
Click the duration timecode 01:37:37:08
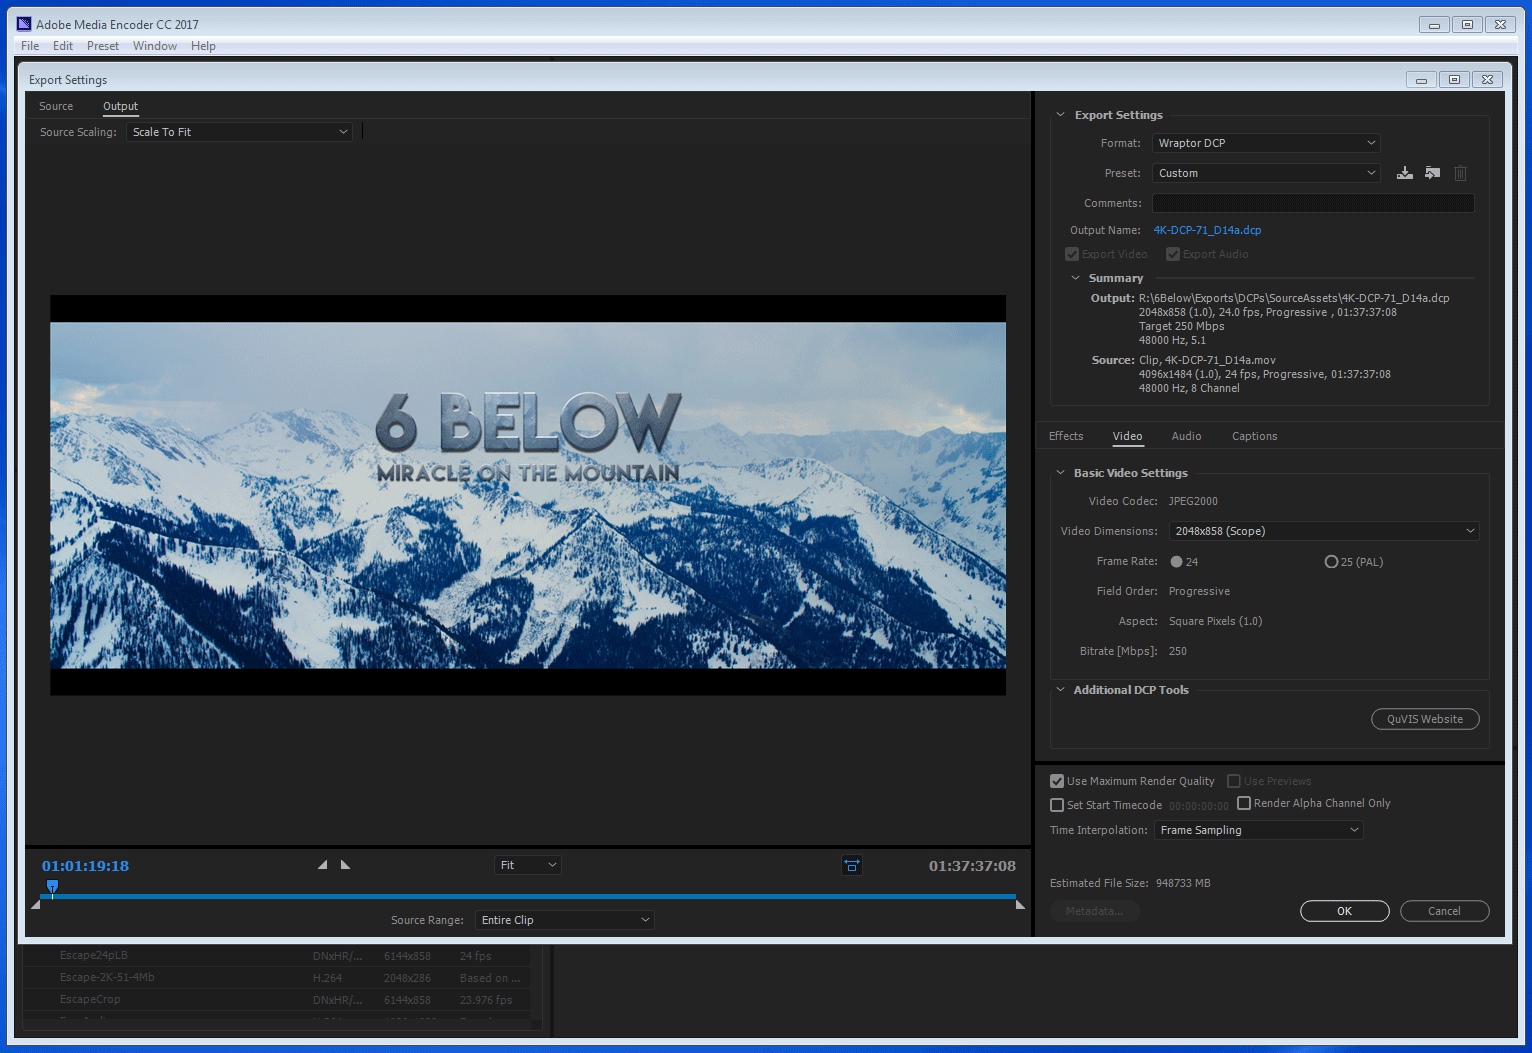[x=972, y=866]
